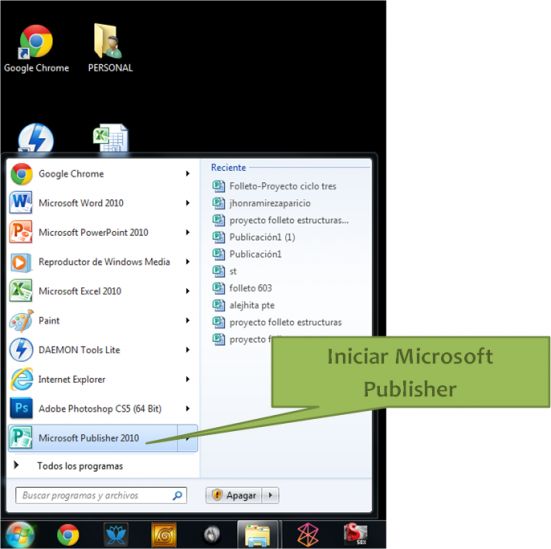Open Microsoft Excel 2010 icon
The image size is (551, 549).
coord(21,291)
